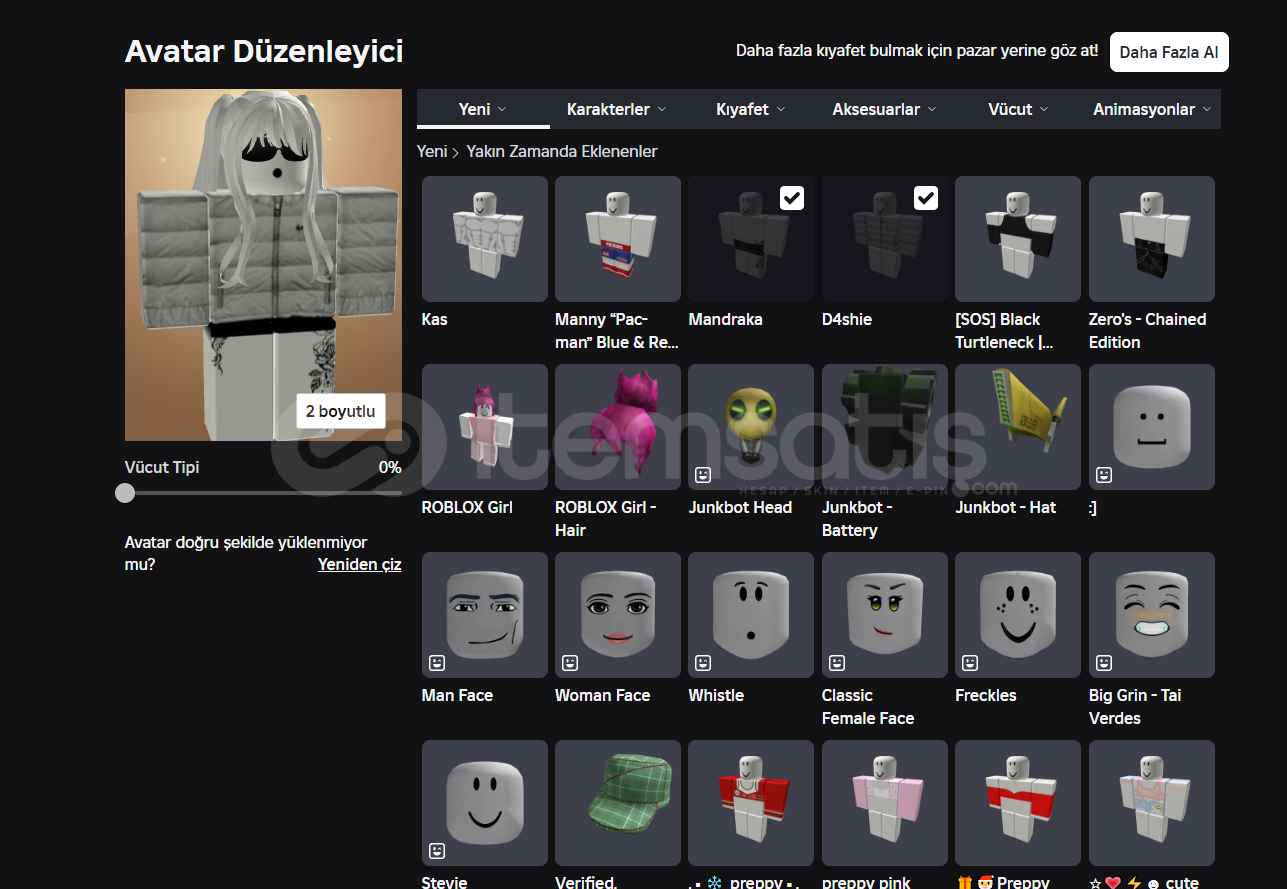This screenshot has width=1287, height=889.
Task: Click the Freckles item name
Action: coord(986,696)
